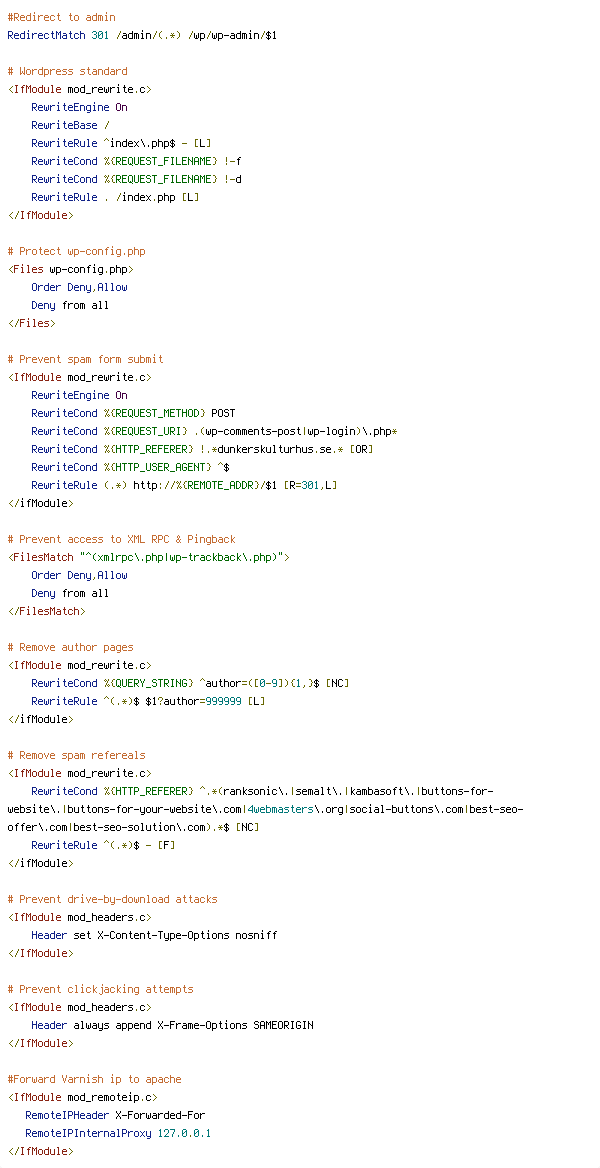Click '# Prevent spam form submit' comment
This screenshot has width=600, height=1168.
click(85, 359)
